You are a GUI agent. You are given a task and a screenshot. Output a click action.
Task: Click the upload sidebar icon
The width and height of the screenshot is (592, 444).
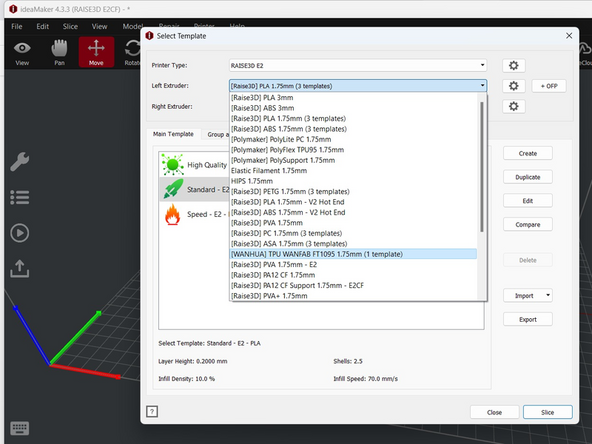click(20, 268)
